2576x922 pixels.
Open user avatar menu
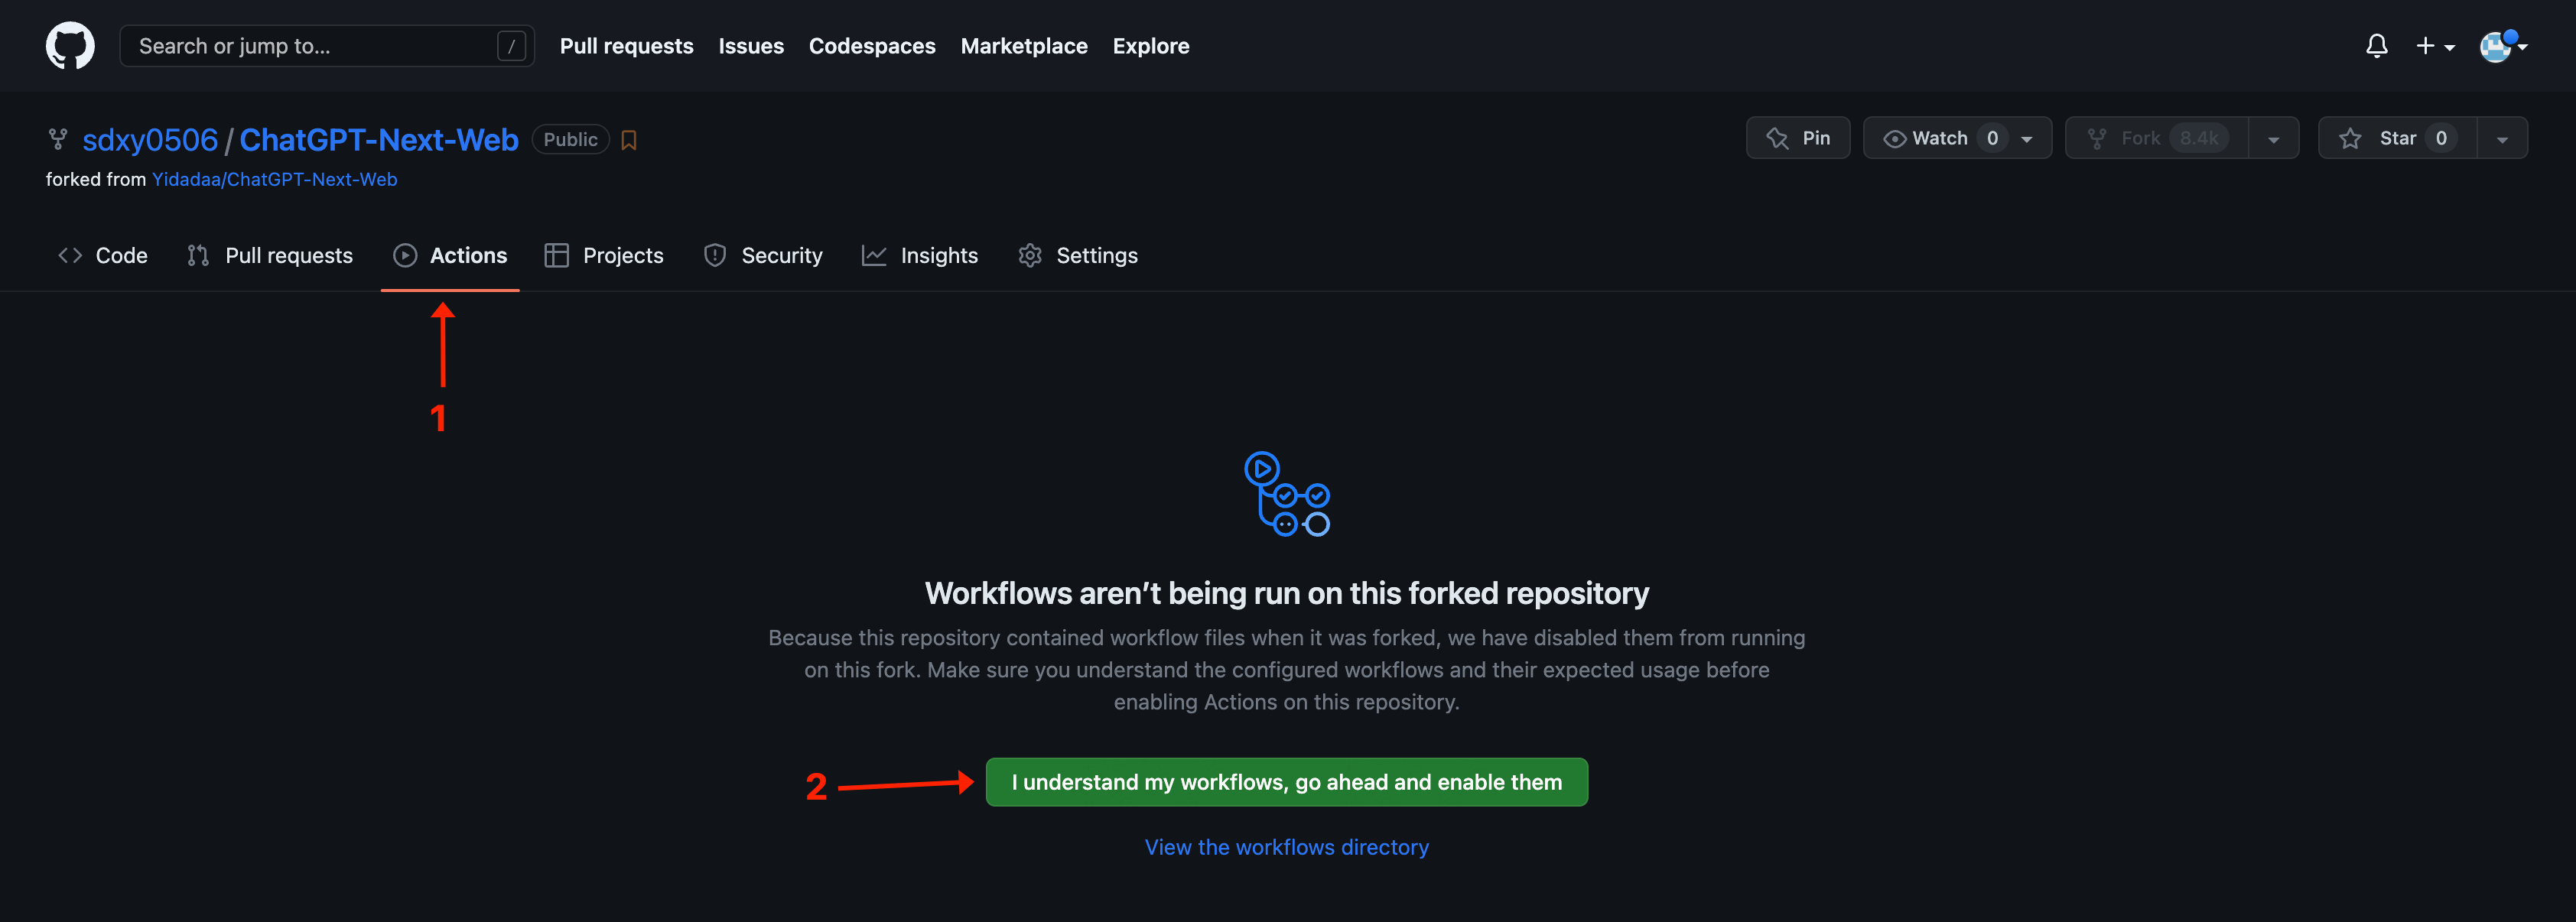coord(2503,46)
